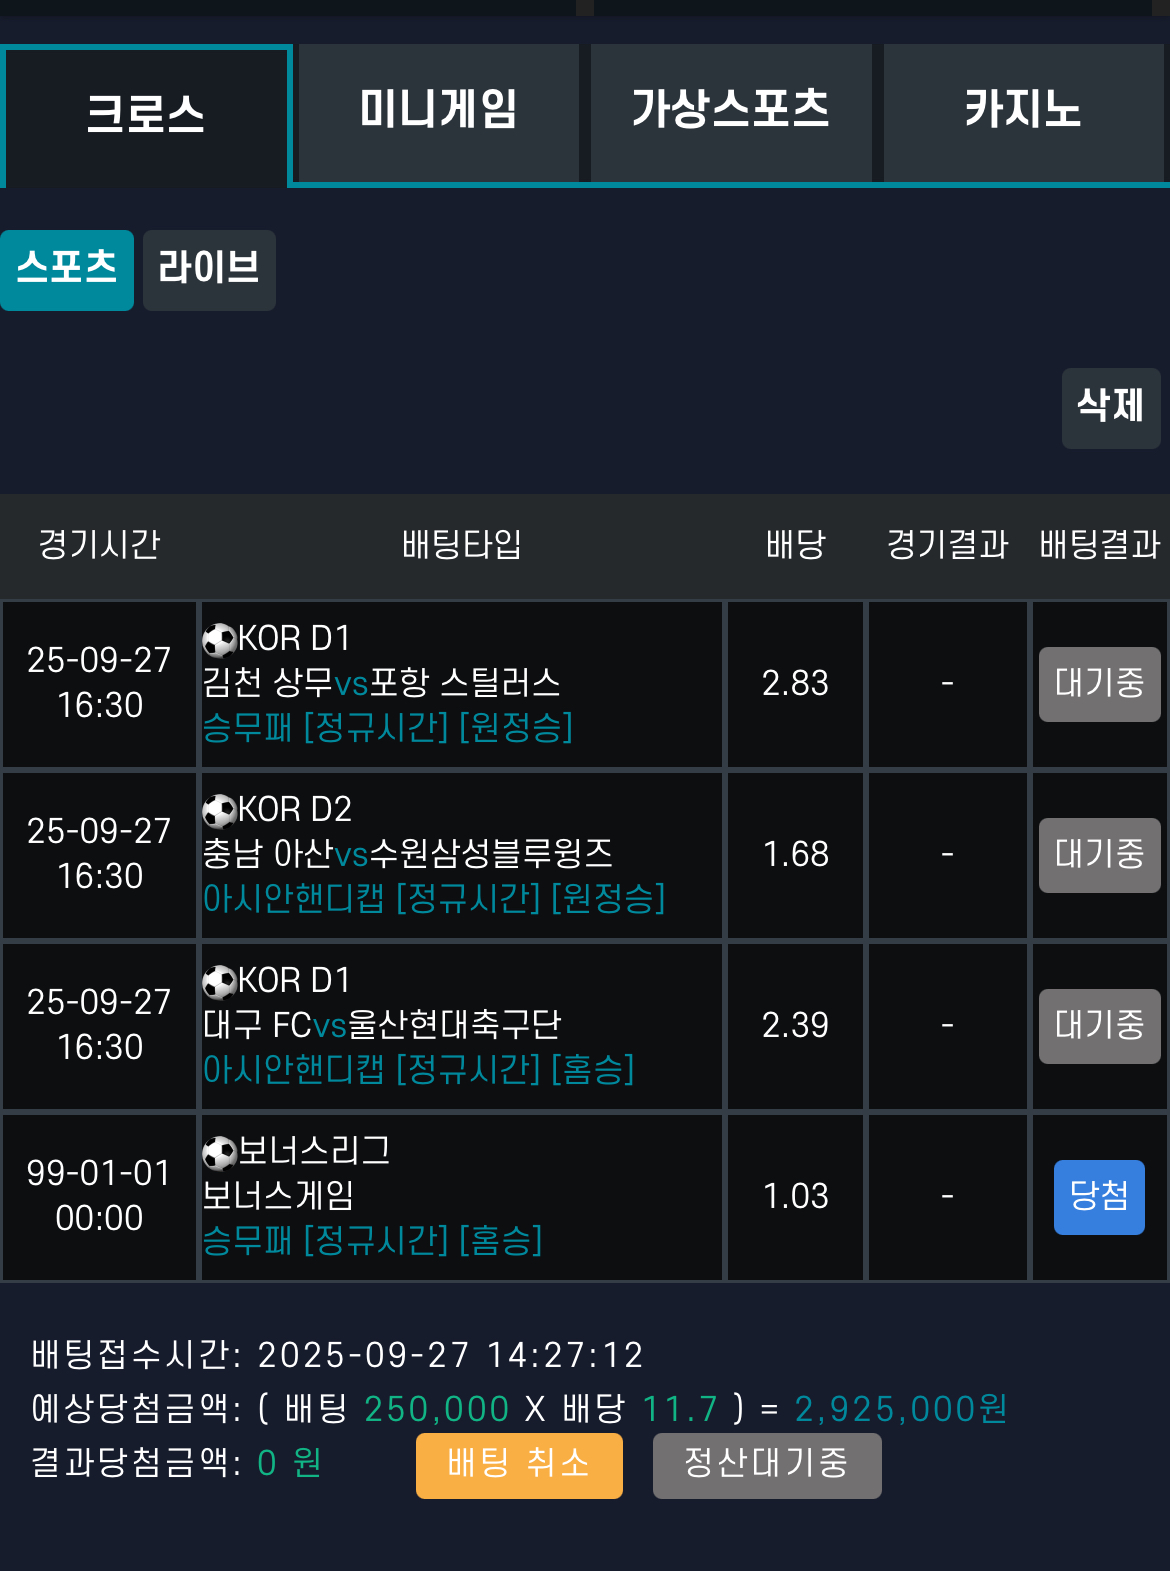The height and width of the screenshot is (1571, 1170).
Task: Open the 크로스 menu tab
Action: point(146,112)
